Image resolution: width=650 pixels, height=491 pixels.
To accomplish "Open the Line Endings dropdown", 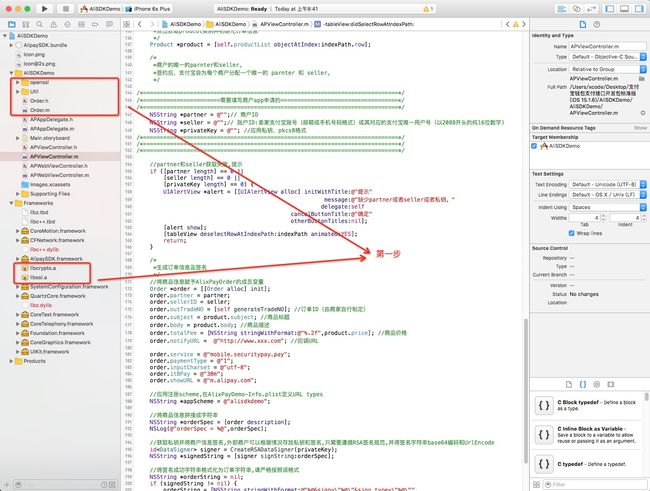I will tap(607, 195).
